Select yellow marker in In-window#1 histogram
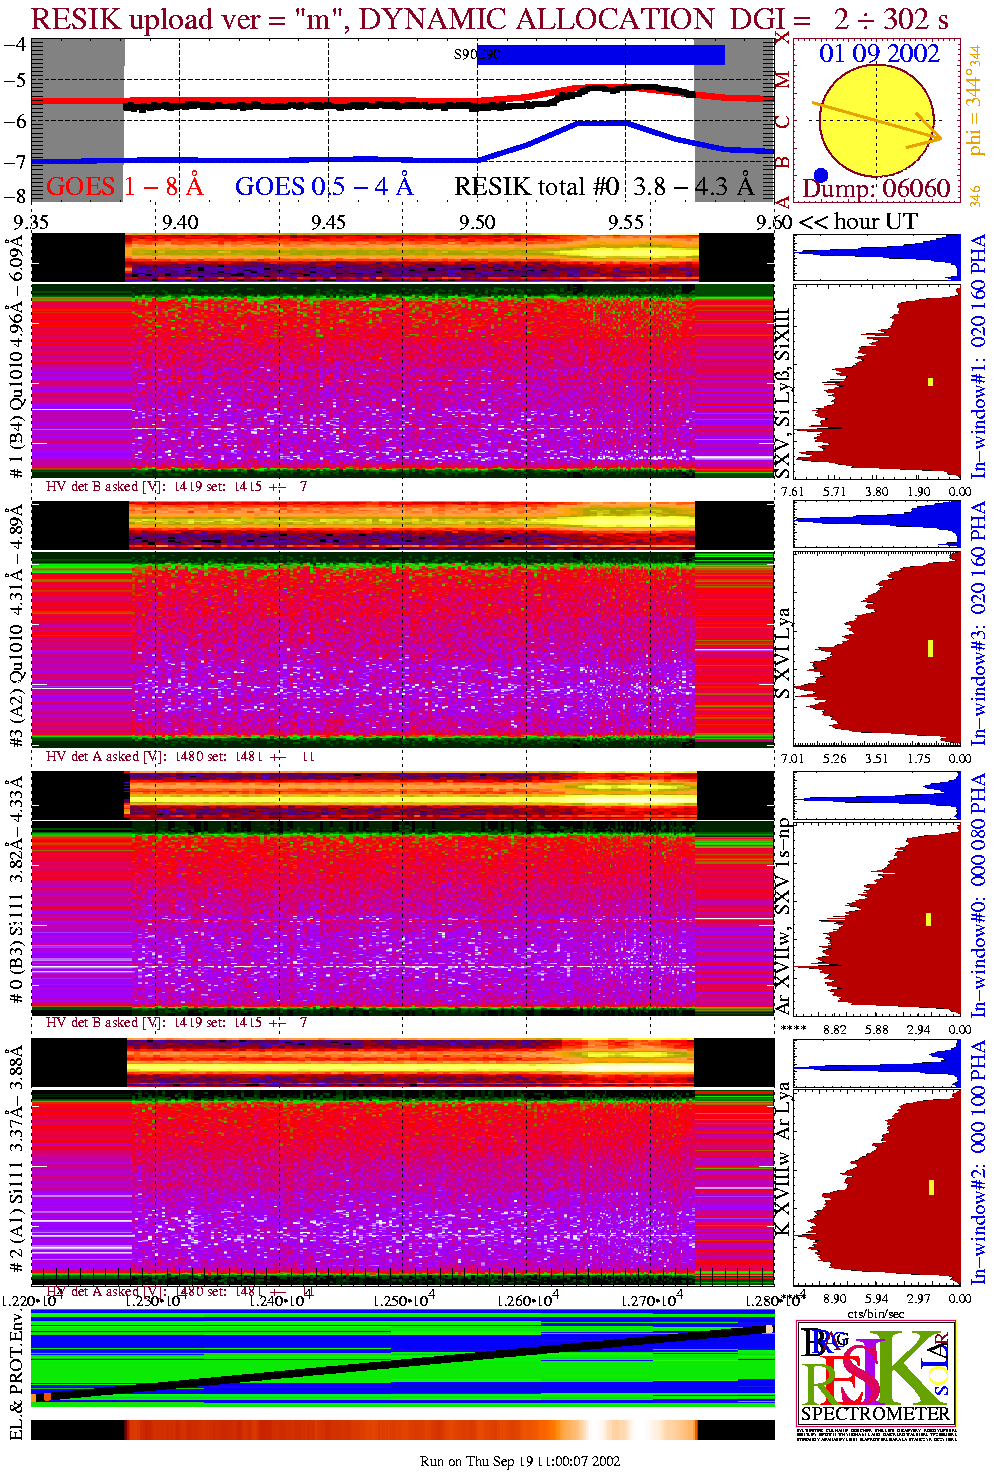 pyautogui.click(x=930, y=381)
